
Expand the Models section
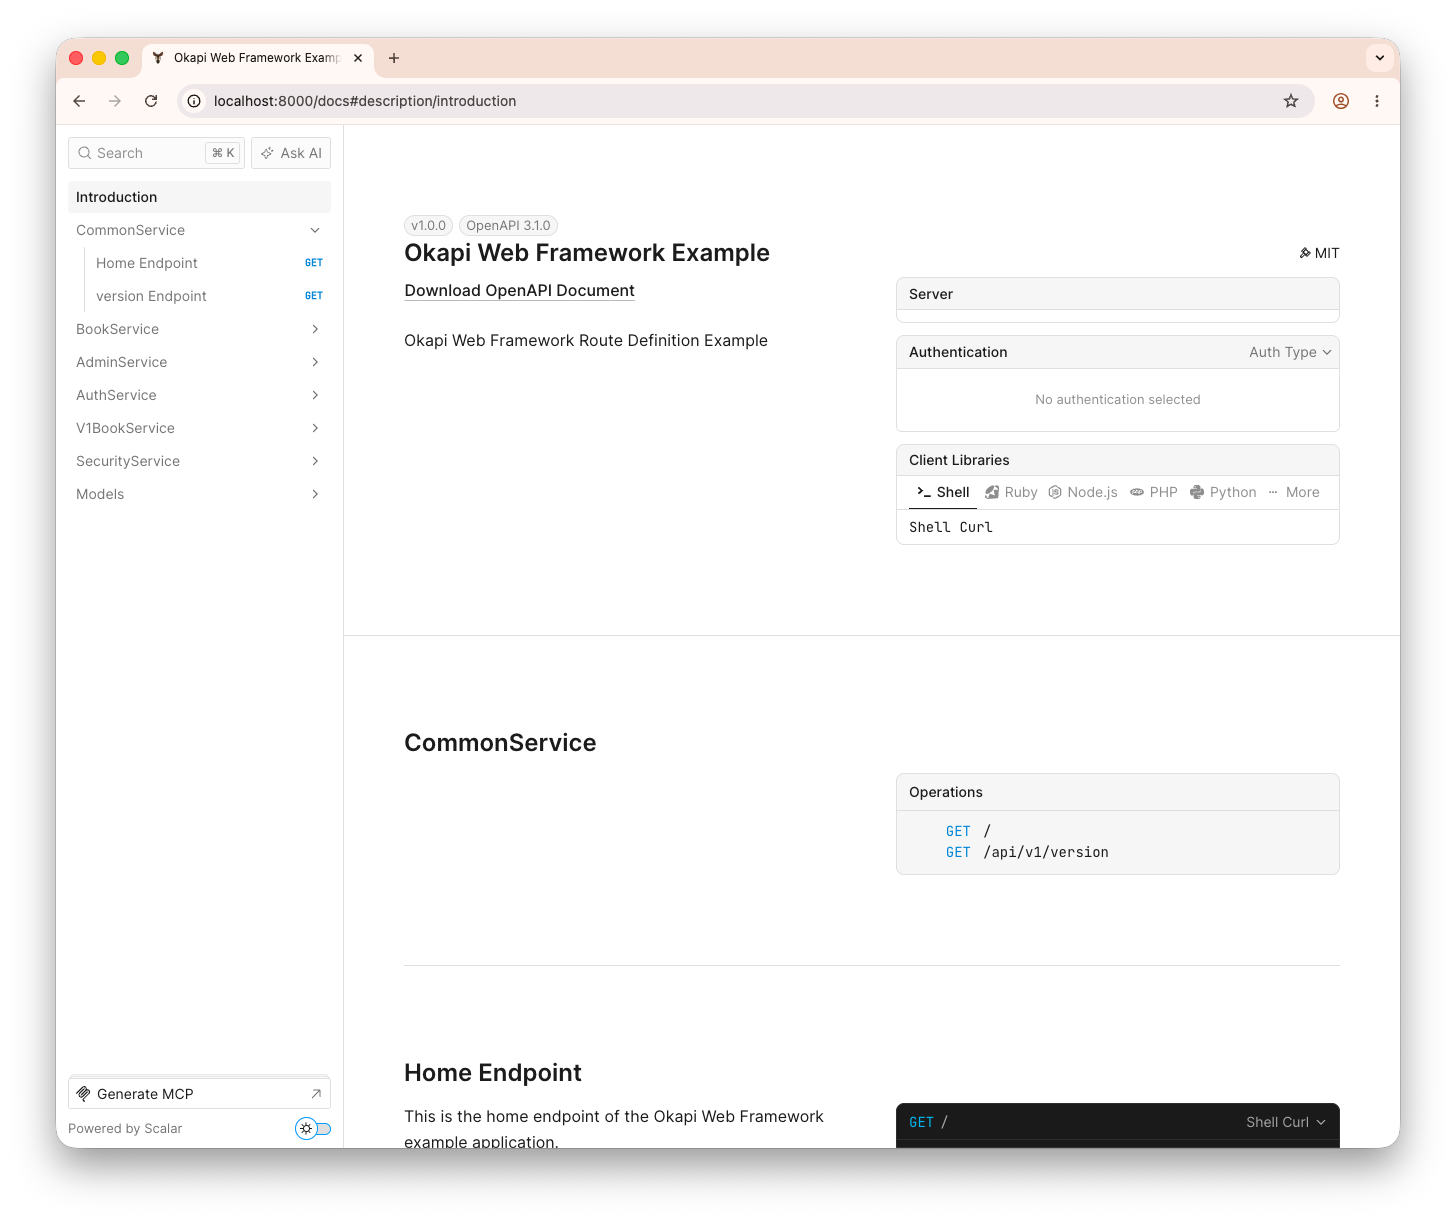coord(199,494)
